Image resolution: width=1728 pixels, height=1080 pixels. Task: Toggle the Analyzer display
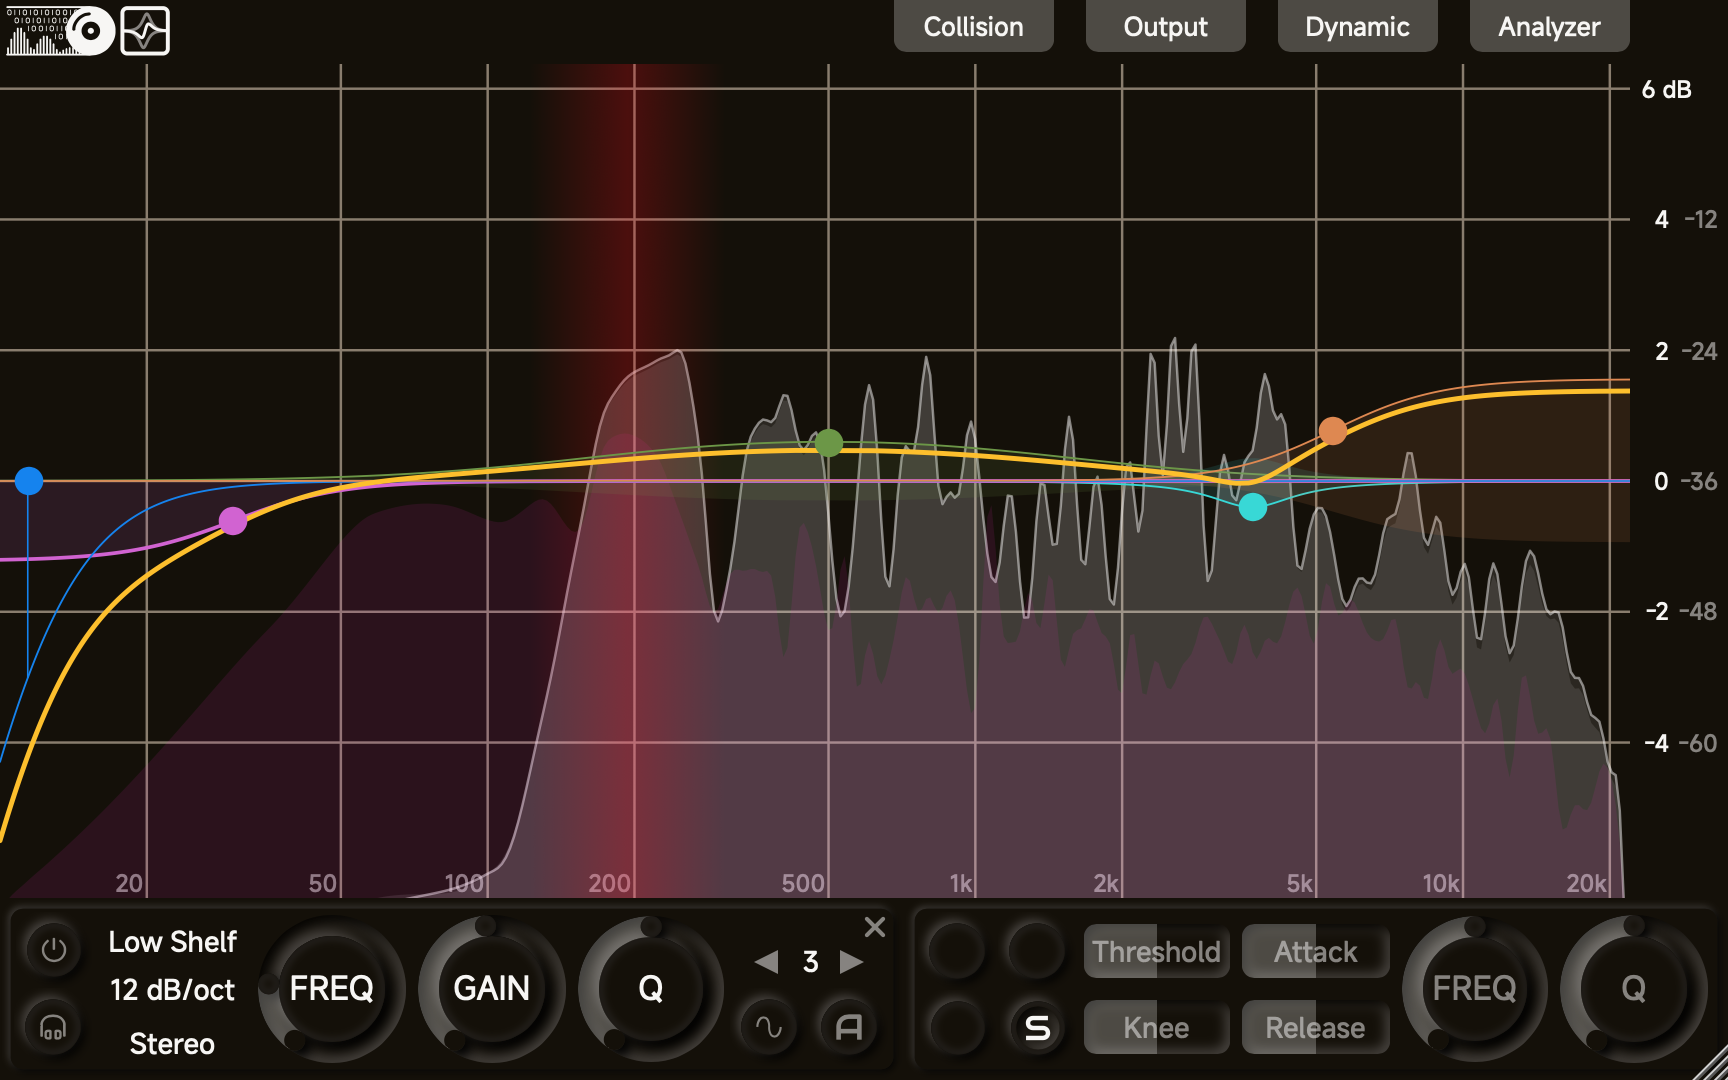(1549, 26)
